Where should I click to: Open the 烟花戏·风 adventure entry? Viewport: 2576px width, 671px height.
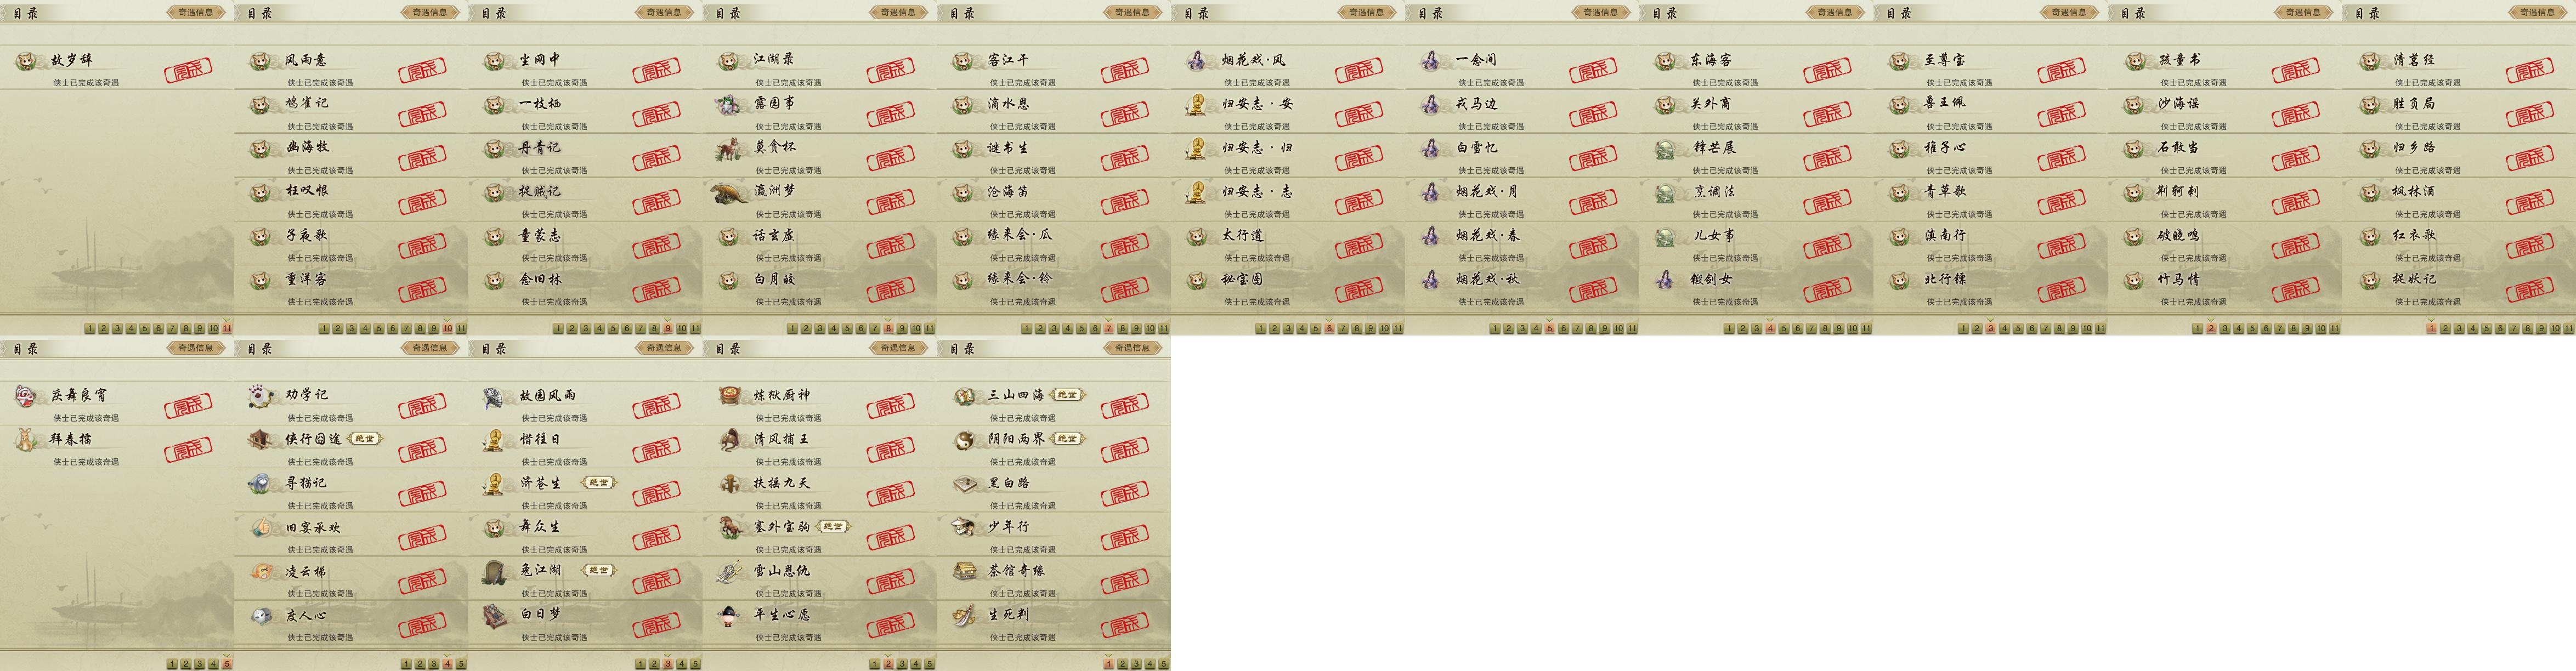click(1287, 68)
